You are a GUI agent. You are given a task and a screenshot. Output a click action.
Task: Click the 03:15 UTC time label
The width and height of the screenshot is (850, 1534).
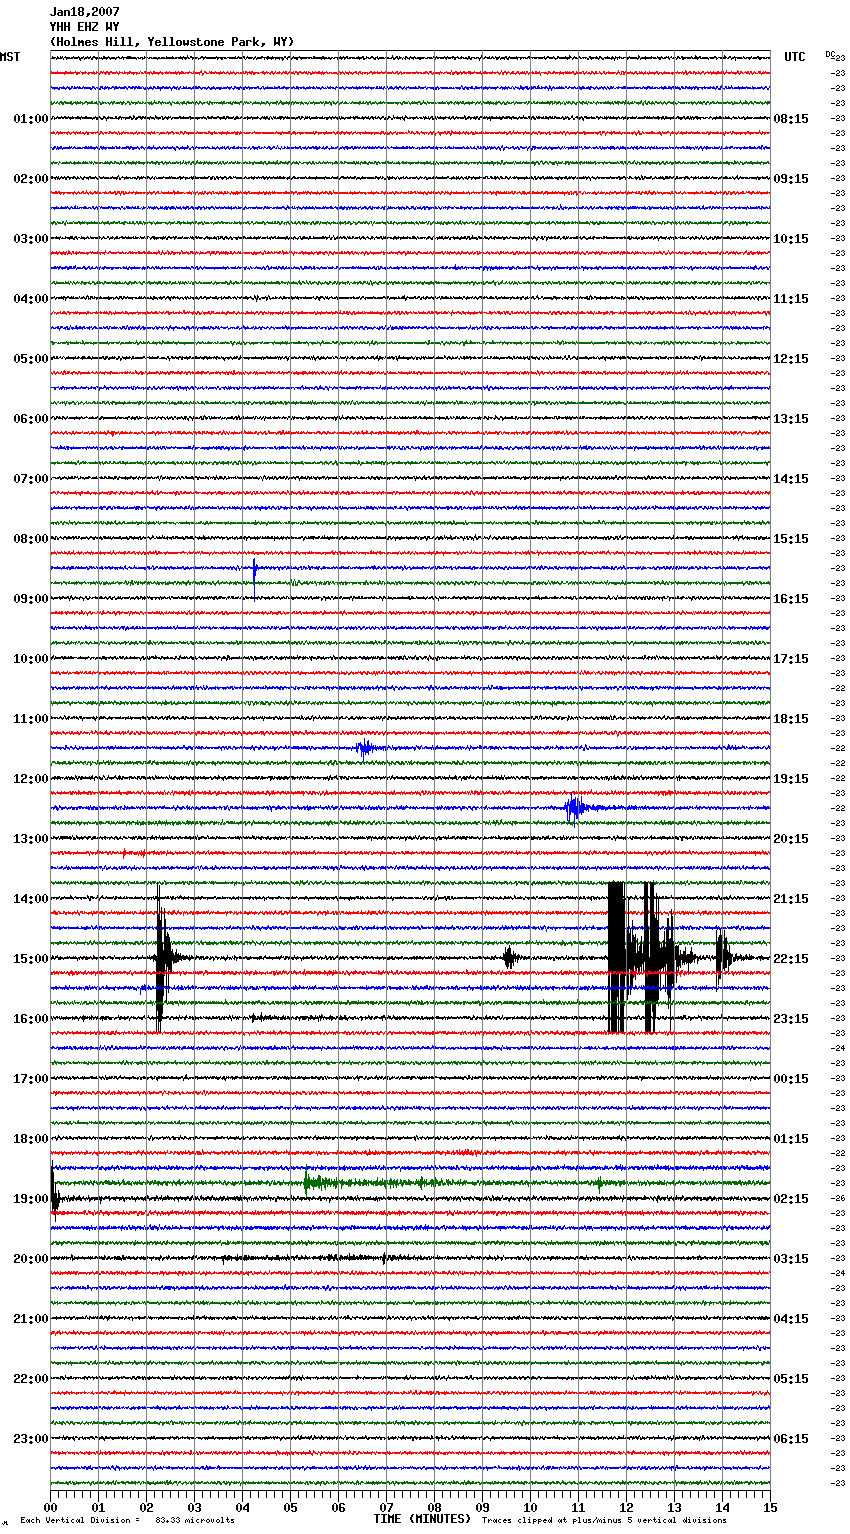(x=791, y=1259)
